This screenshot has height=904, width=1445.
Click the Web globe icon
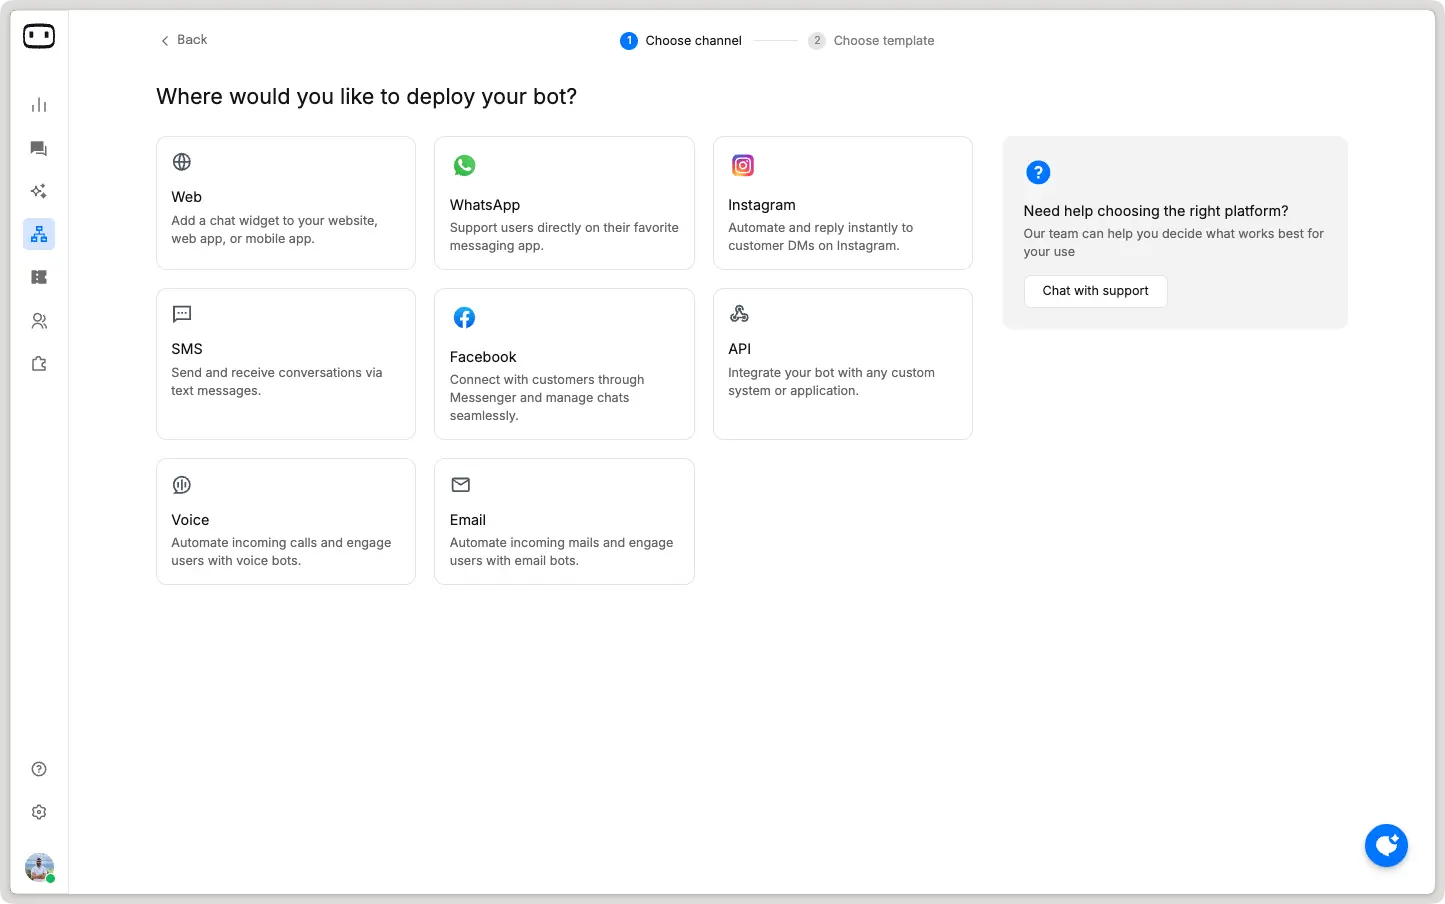pyautogui.click(x=182, y=162)
